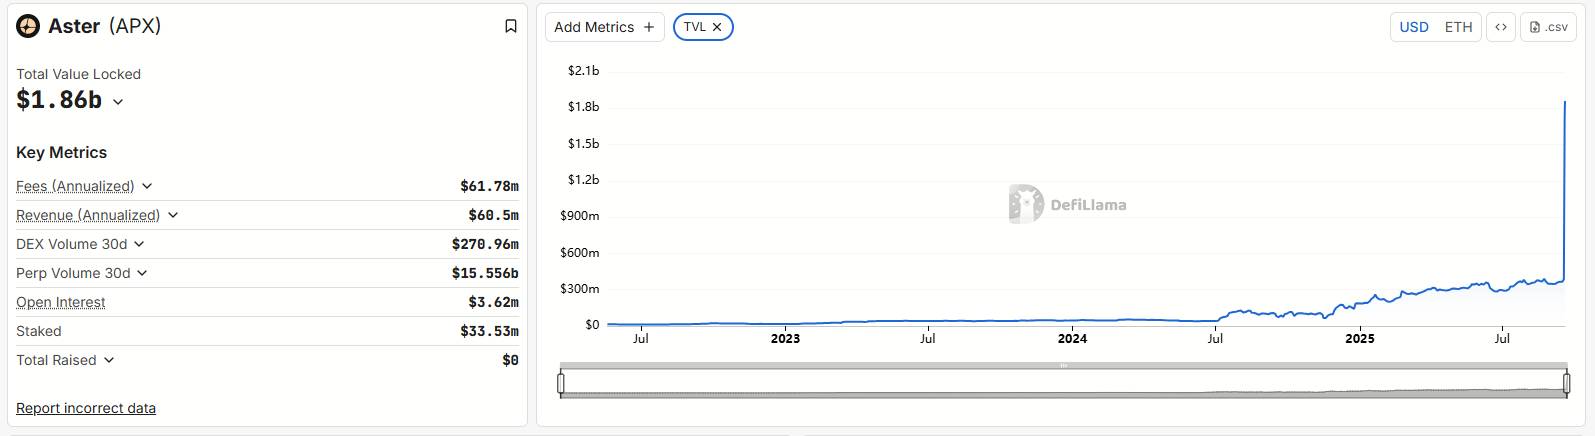
Task: Expand the Total Value Locked chevron
Action: tap(118, 102)
